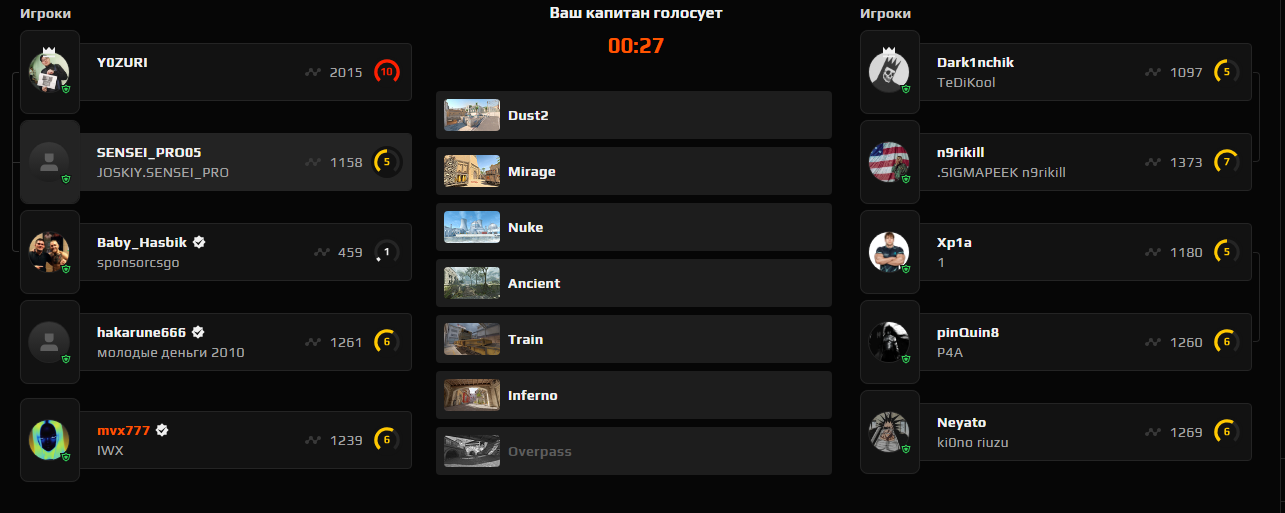Open Y0ZURI's avatar picture
Image resolution: width=1285 pixels, height=513 pixels.
[x=49, y=71]
